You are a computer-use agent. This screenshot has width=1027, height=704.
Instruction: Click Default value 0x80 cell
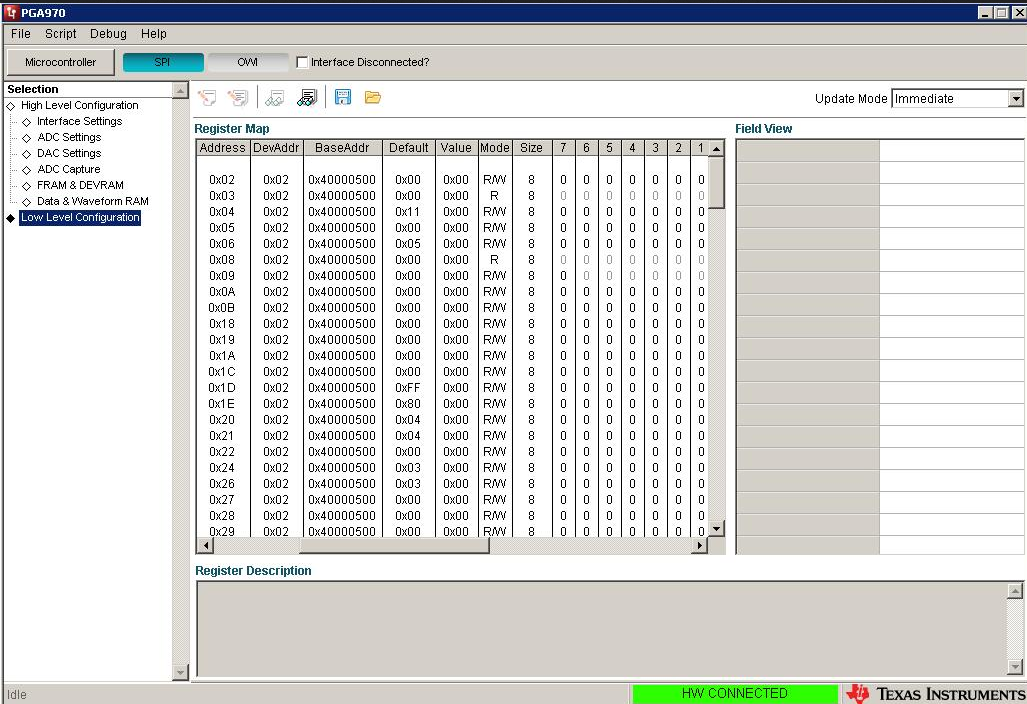point(407,404)
